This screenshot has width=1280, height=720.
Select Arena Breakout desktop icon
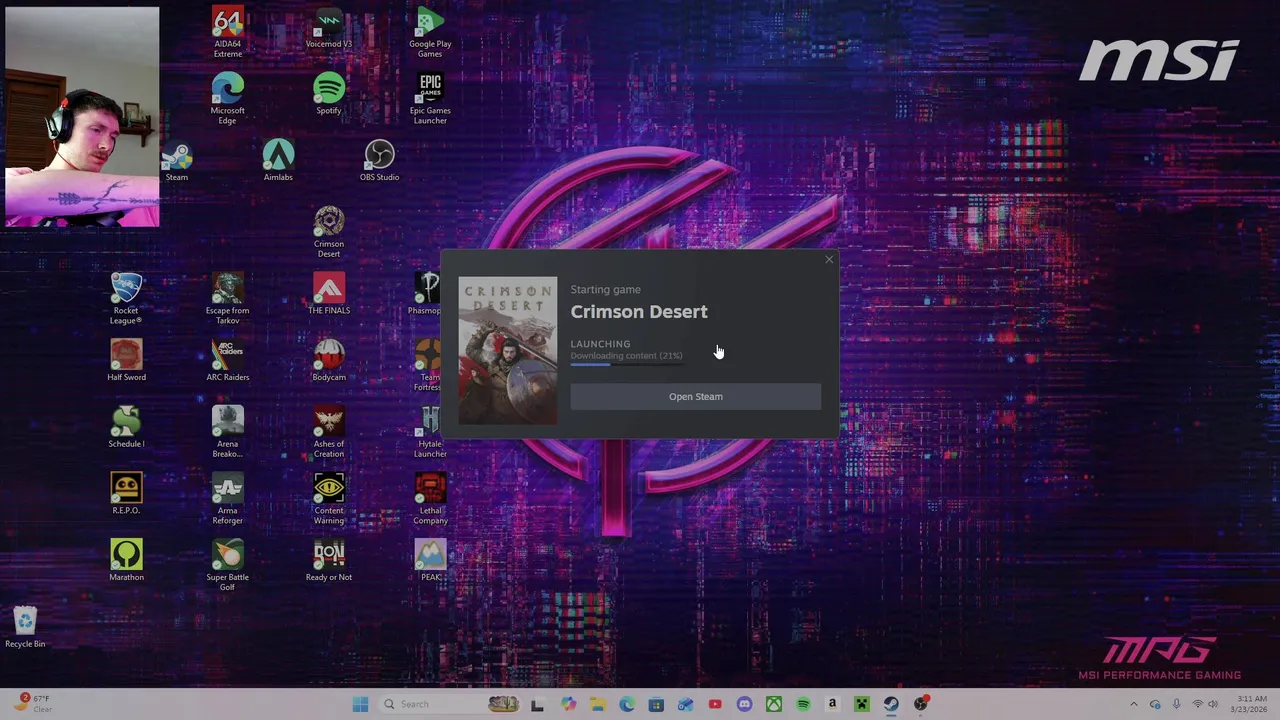pyautogui.click(x=227, y=432)
